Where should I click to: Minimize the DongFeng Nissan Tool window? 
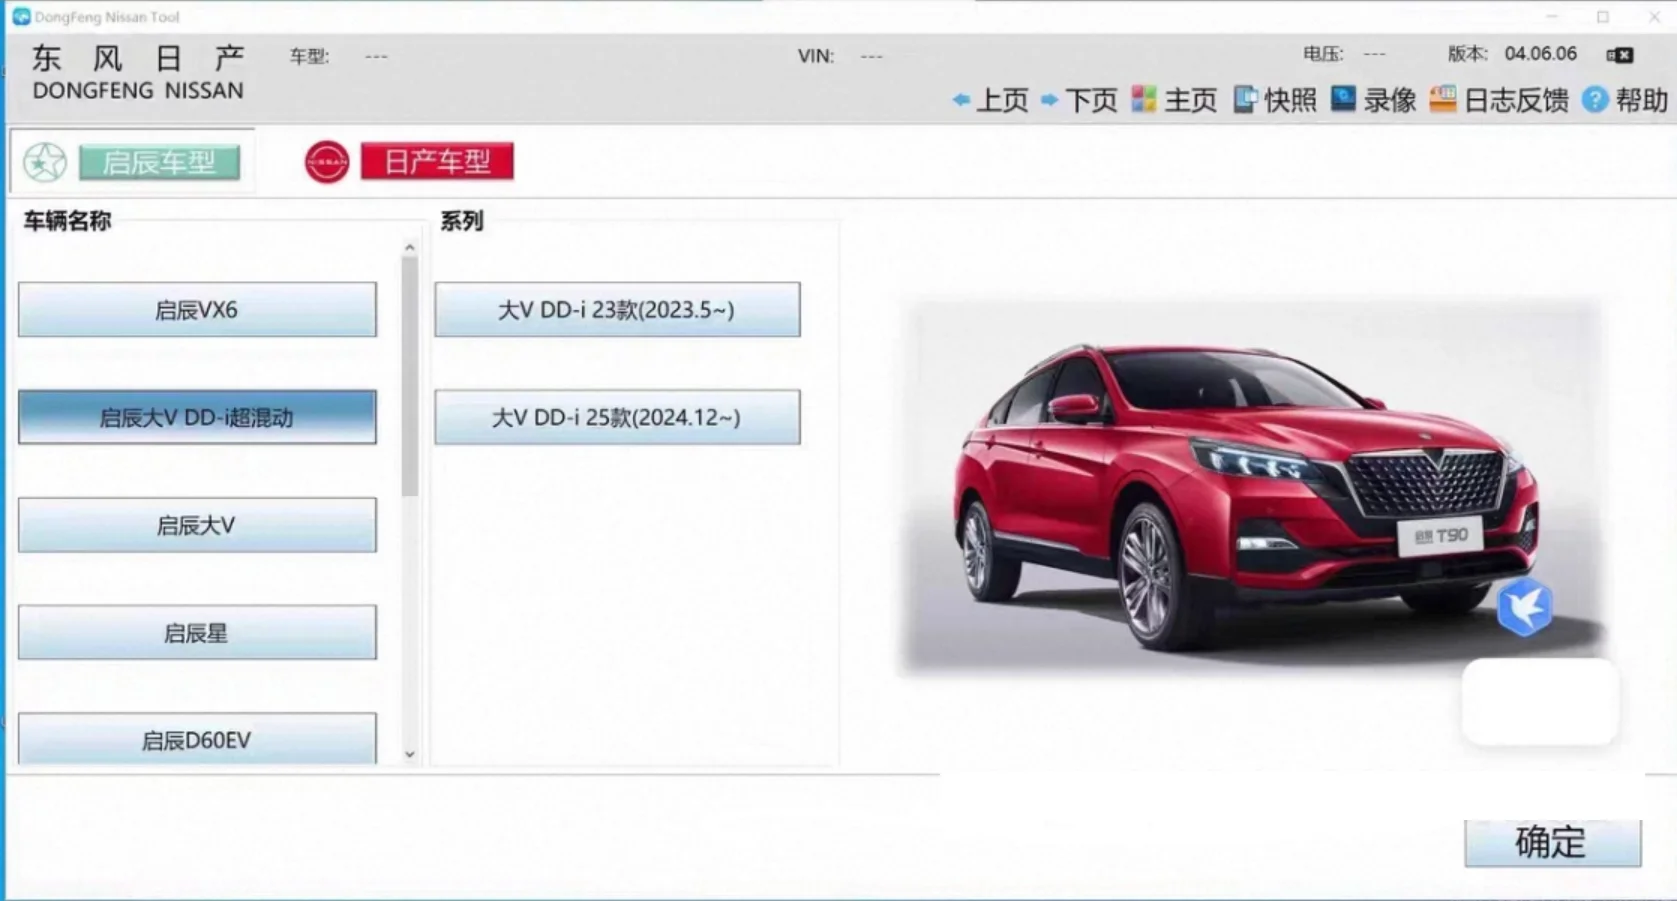coord(1552,17)
